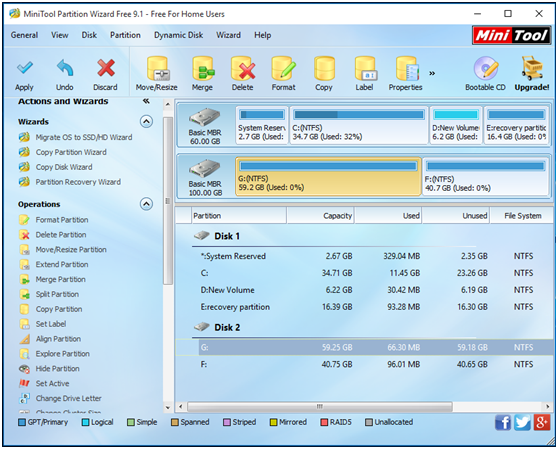The height and width of the screenshot is (449, 558).
Task: Open the Wizard menu
Action: pyautogui.click(x=228, y=35)
